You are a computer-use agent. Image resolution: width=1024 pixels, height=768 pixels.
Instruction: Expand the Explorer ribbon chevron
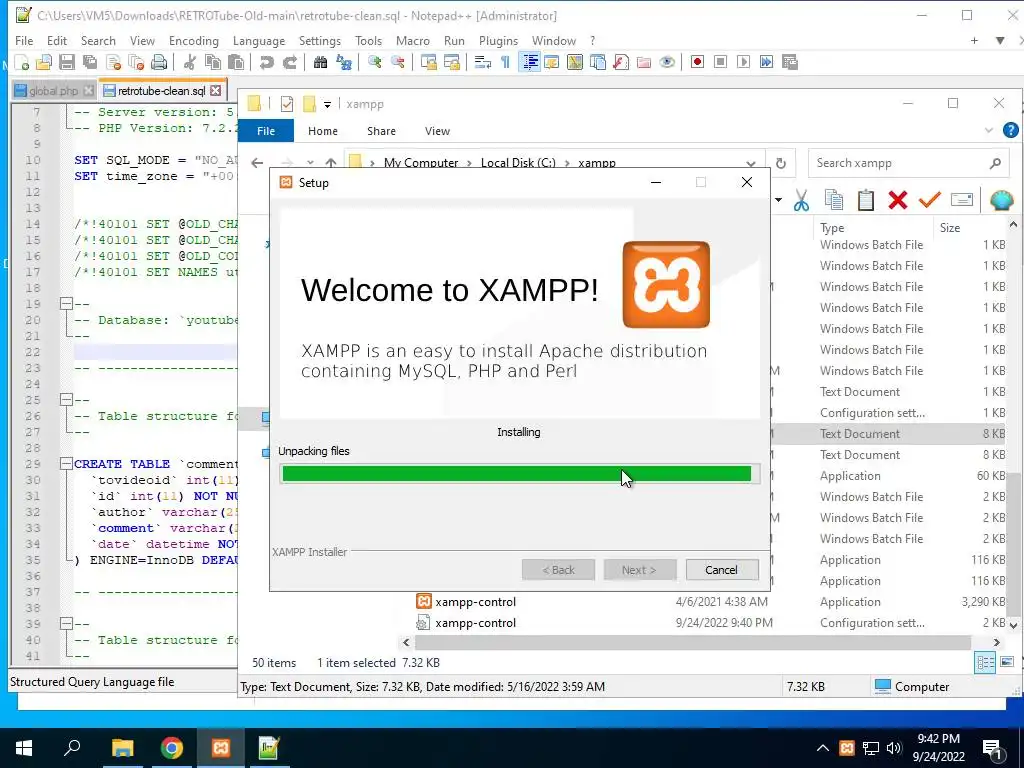(x=988, y=131)
